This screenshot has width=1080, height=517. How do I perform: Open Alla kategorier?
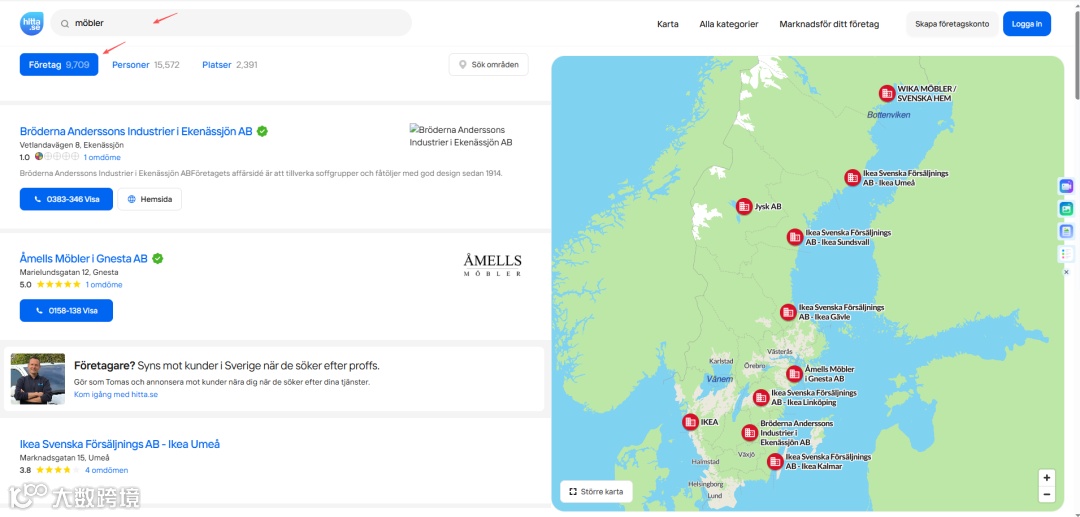click(x=729, y=24)
